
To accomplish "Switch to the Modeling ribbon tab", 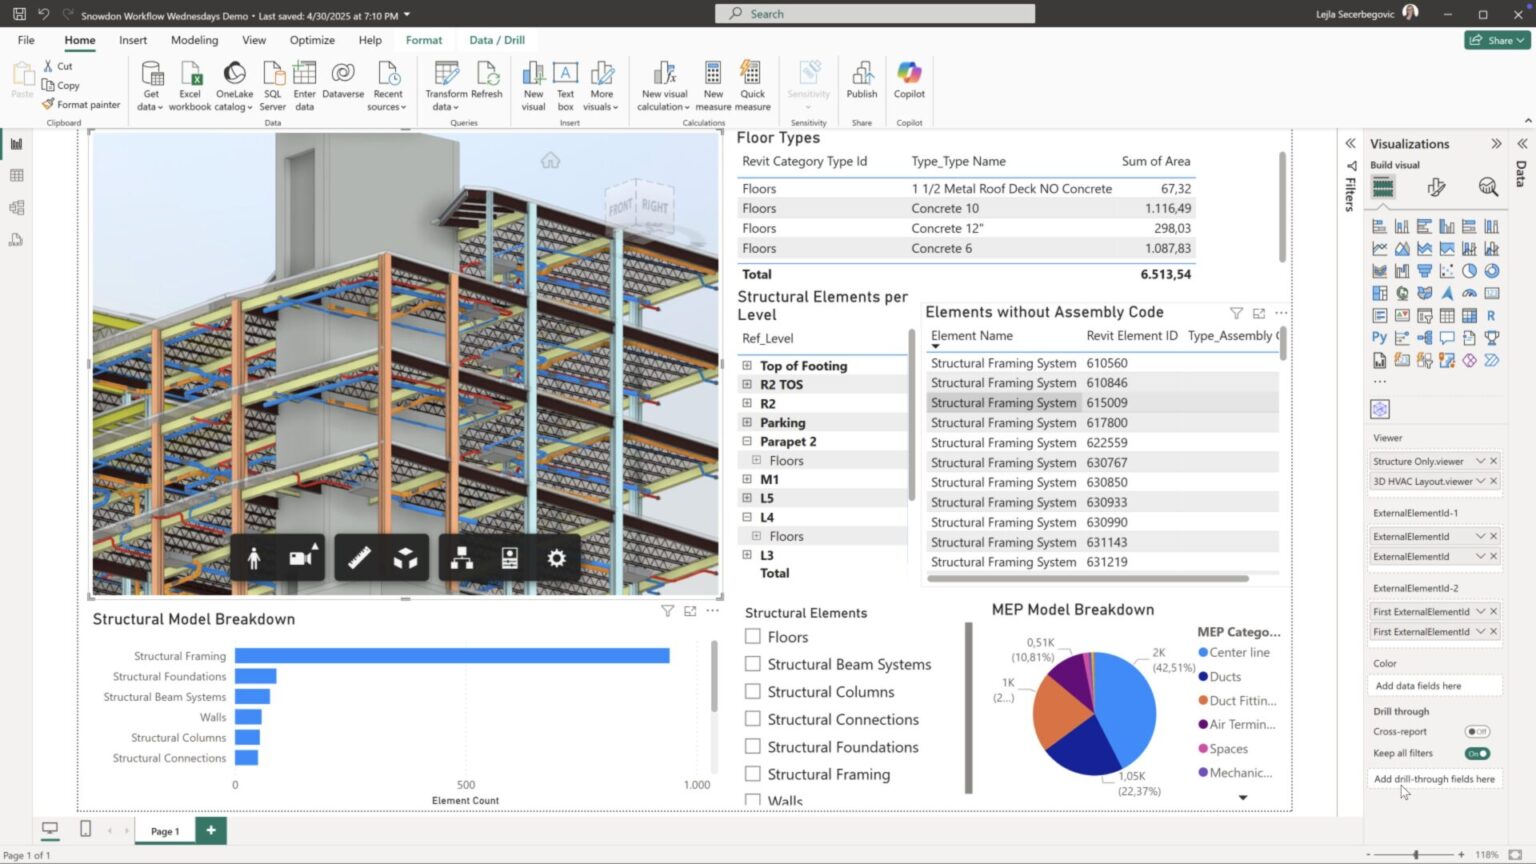I will [194, 40].
